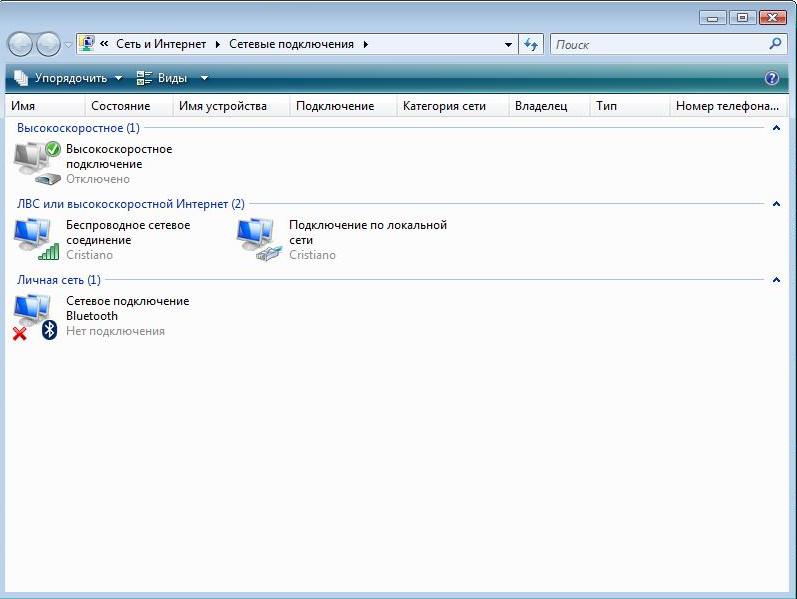The width and height of the screenshot is (797, 599).
Task: Click the refresh button beside the address bar
Action: [531, 45]
